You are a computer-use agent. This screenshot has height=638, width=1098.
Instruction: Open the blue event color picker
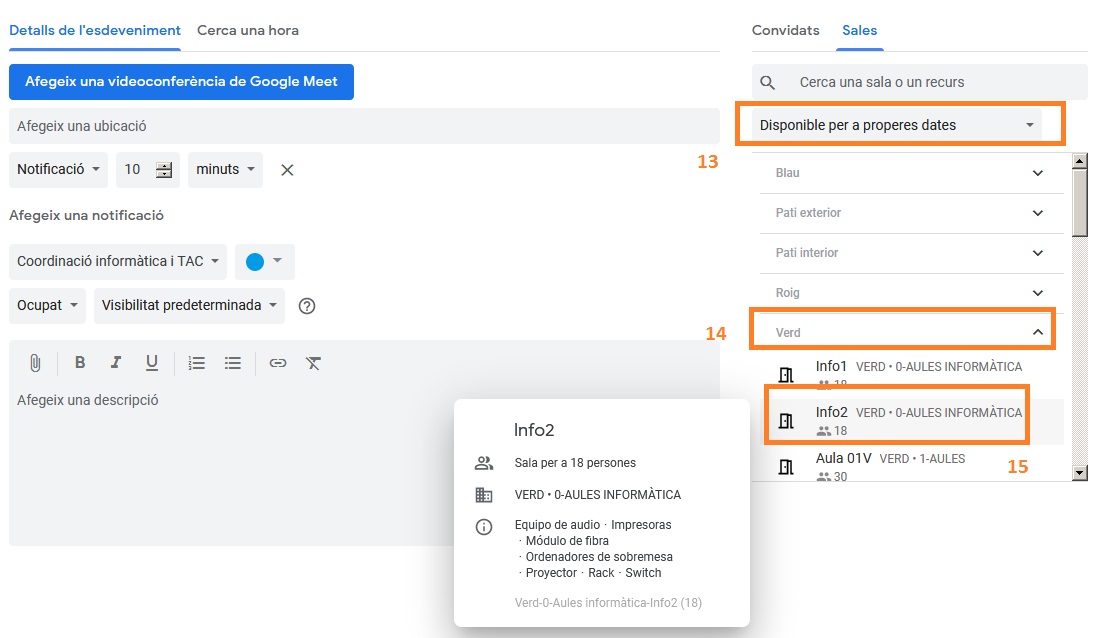click(x=264, y=261)
